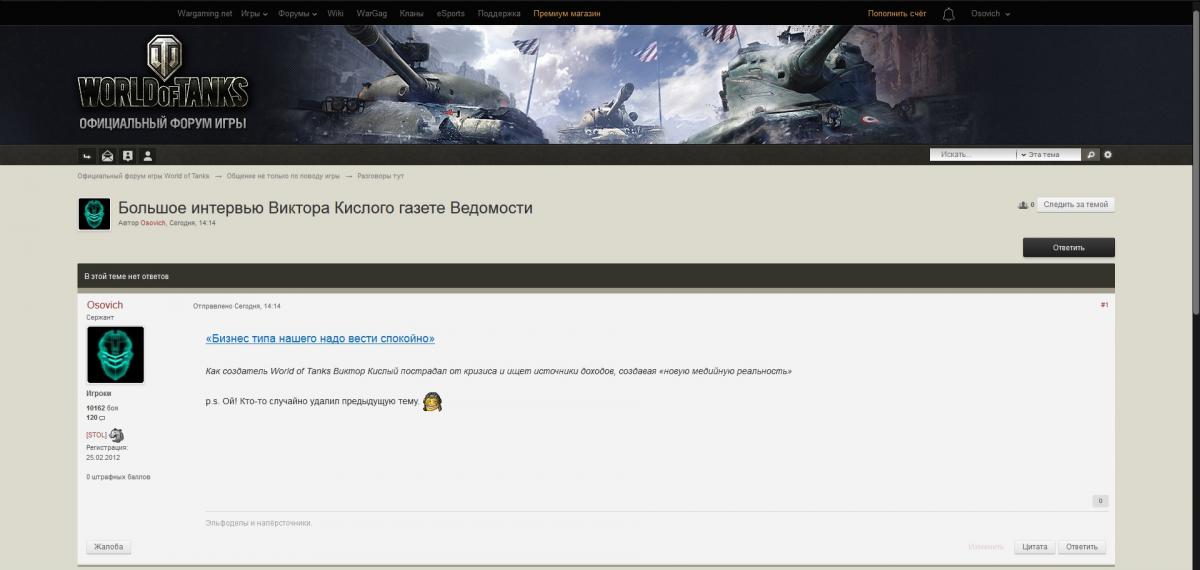Click the Жалоба report button

(x=109, y=547)
